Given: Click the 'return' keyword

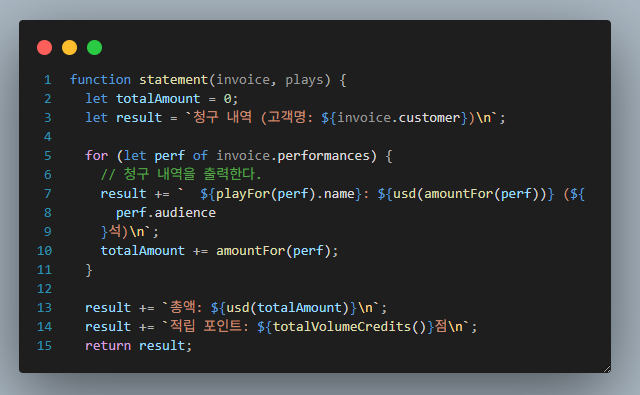Looking at the screenshot, I should click(108, 346).
